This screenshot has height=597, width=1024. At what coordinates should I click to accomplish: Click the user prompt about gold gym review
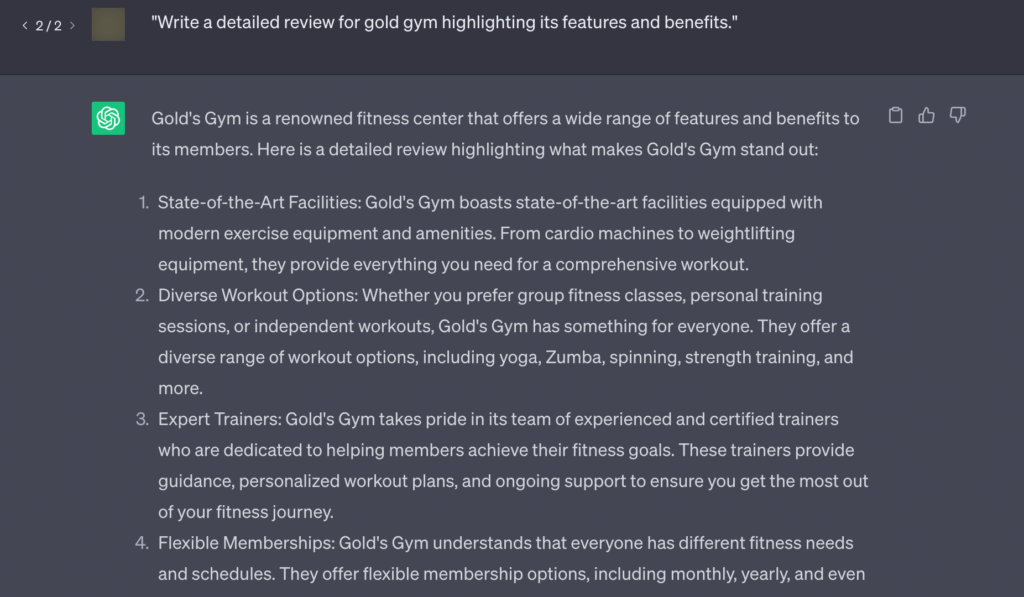[444, 23]
